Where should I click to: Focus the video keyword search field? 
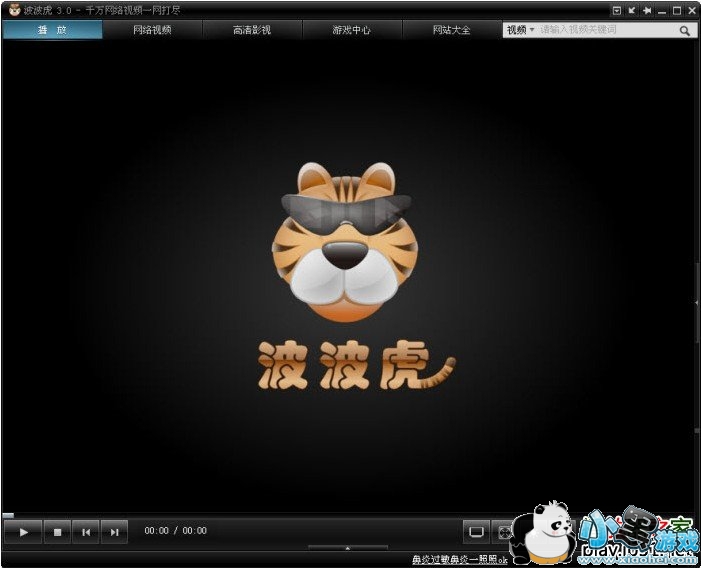pos(606,30)
